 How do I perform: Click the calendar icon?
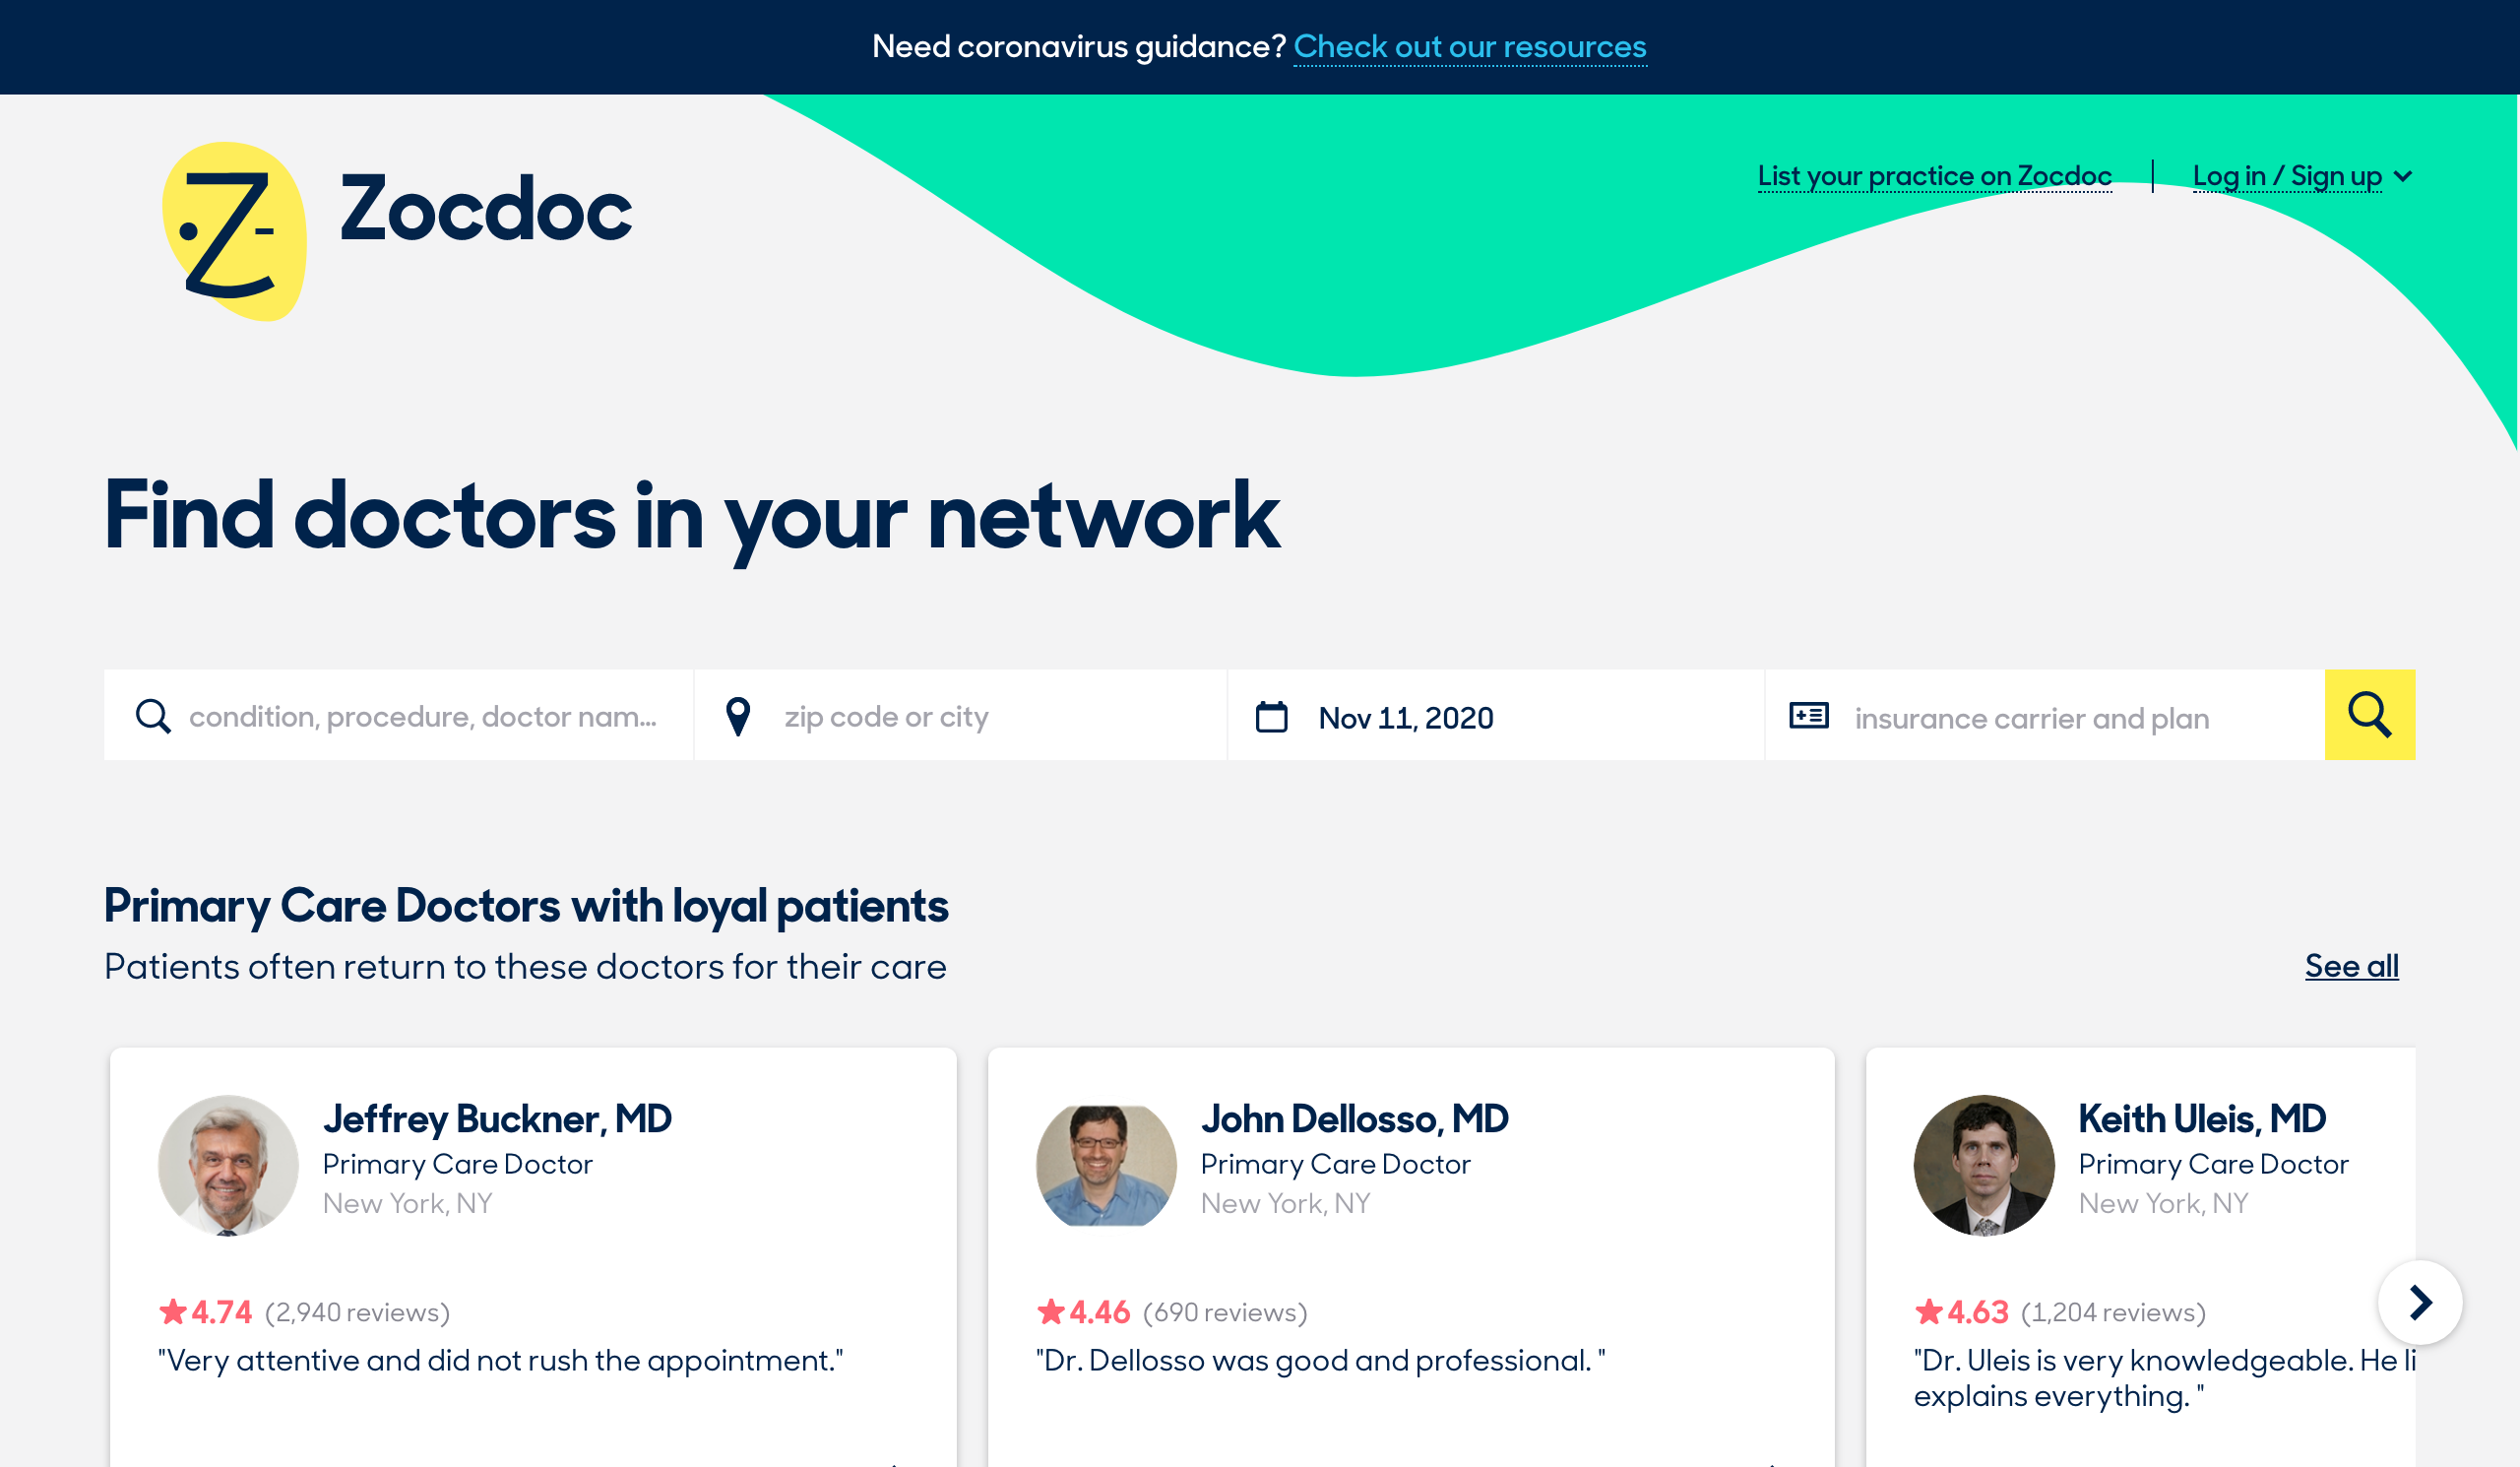[1271, 716]
